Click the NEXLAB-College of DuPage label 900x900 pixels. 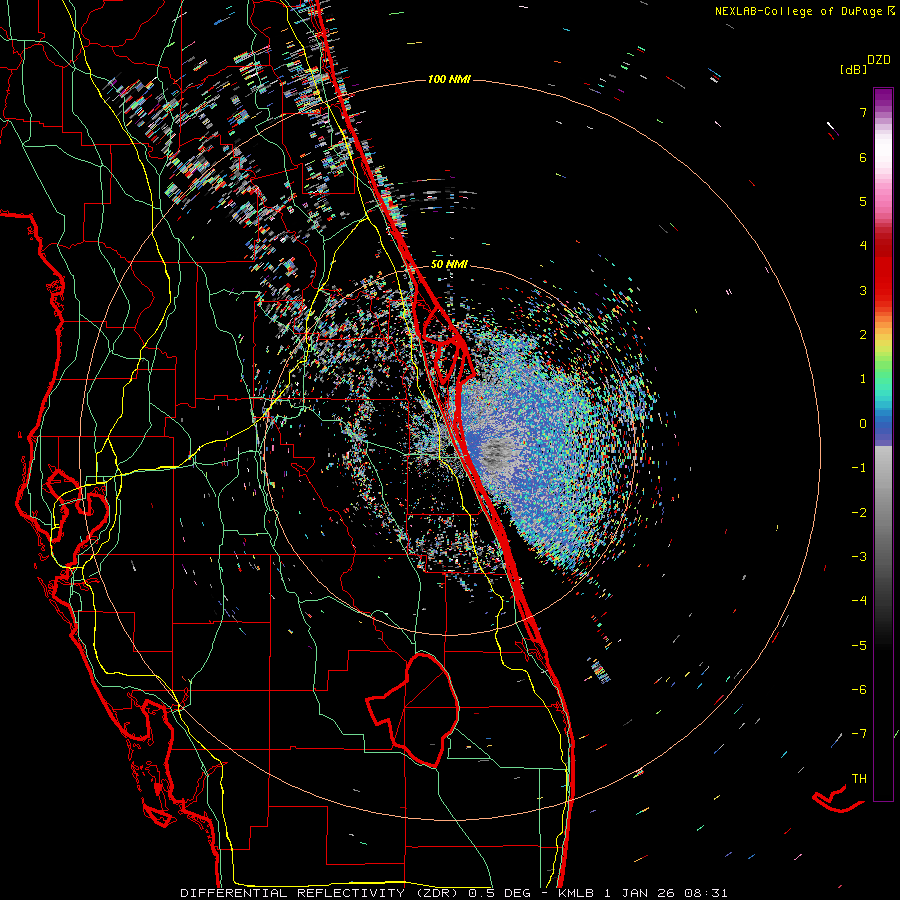799,11
